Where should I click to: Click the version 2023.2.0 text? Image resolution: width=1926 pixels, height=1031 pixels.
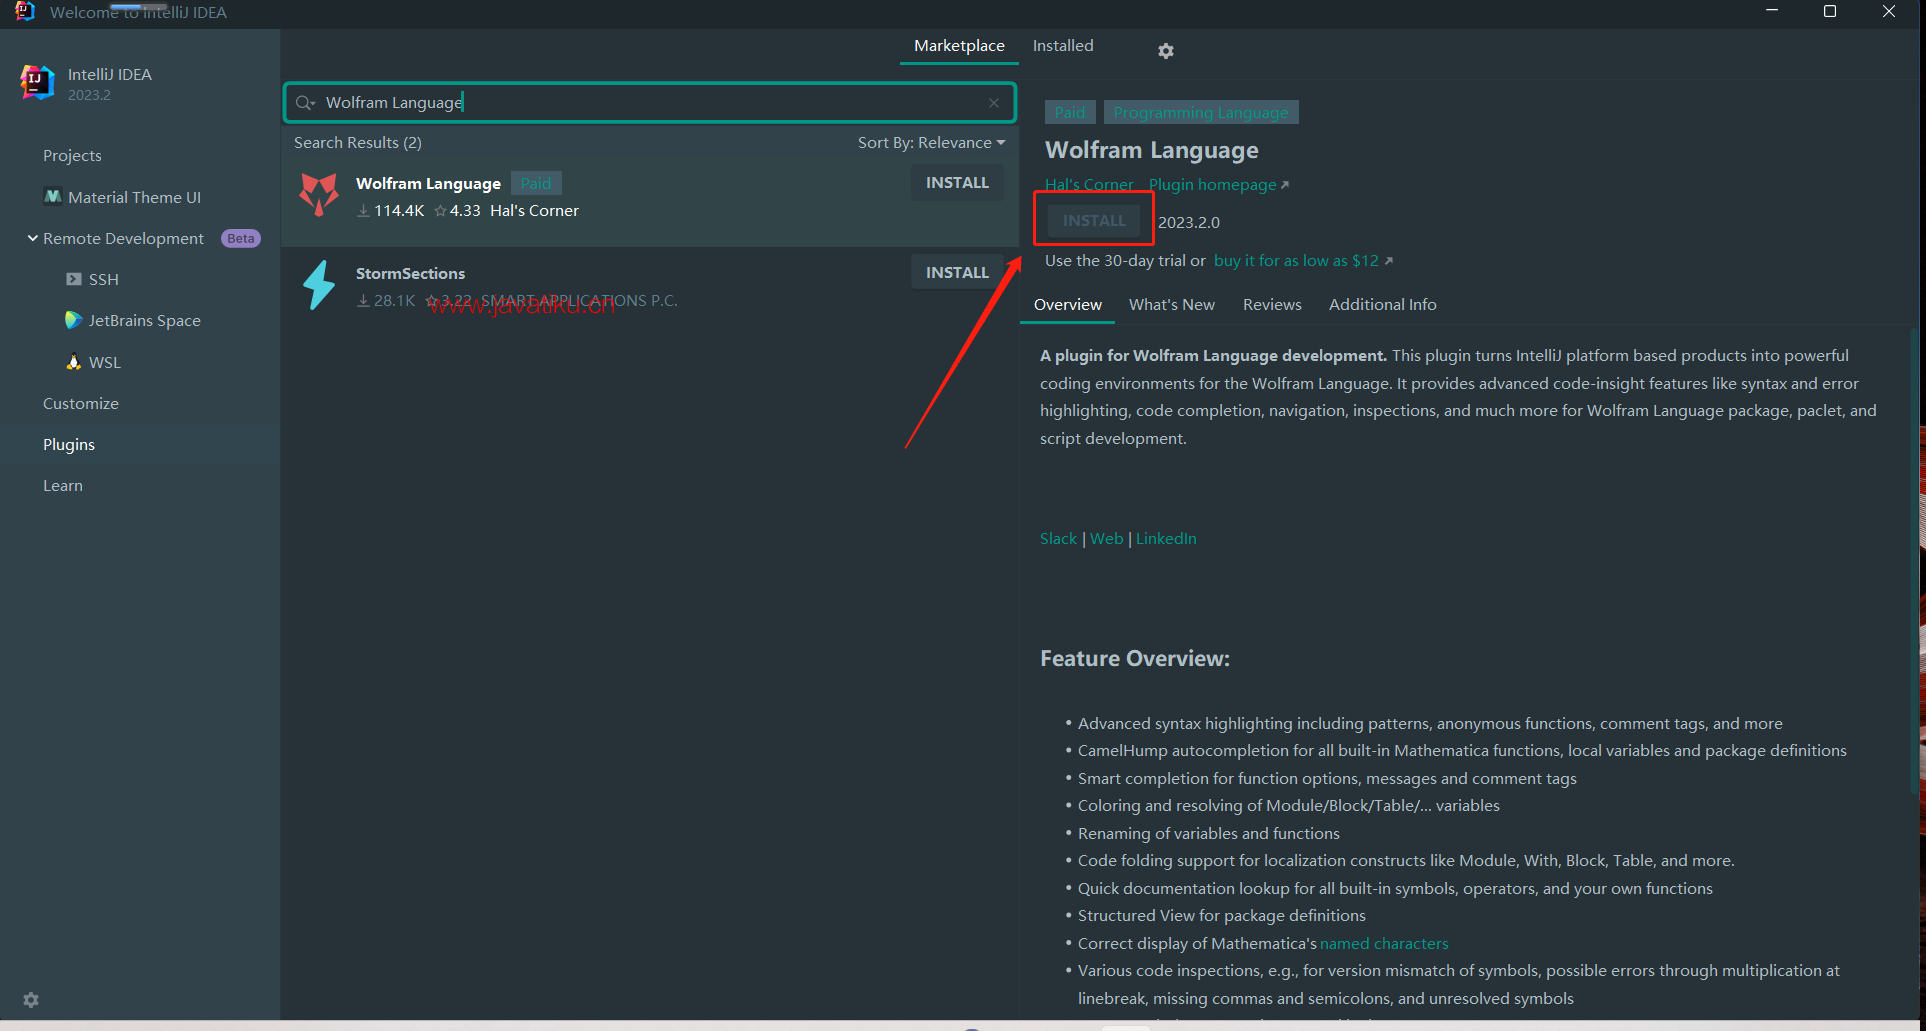[x=1189, y=222]
